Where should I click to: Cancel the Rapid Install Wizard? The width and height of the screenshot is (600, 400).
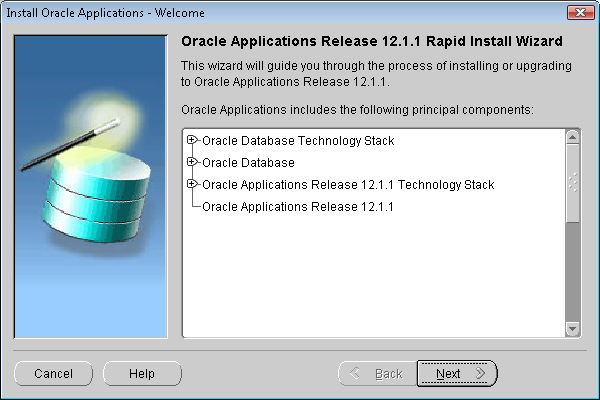coord(54,373)
